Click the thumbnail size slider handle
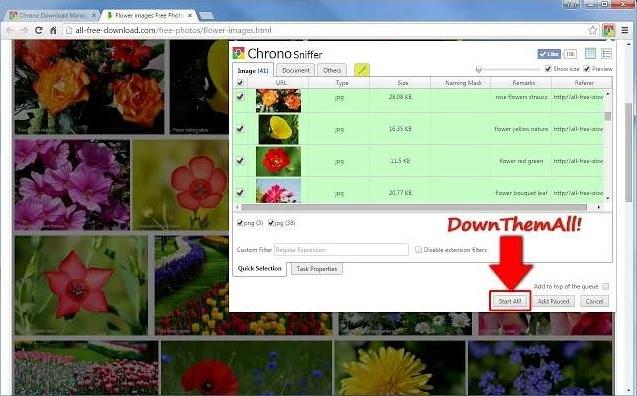 click(x=479, y=69)
